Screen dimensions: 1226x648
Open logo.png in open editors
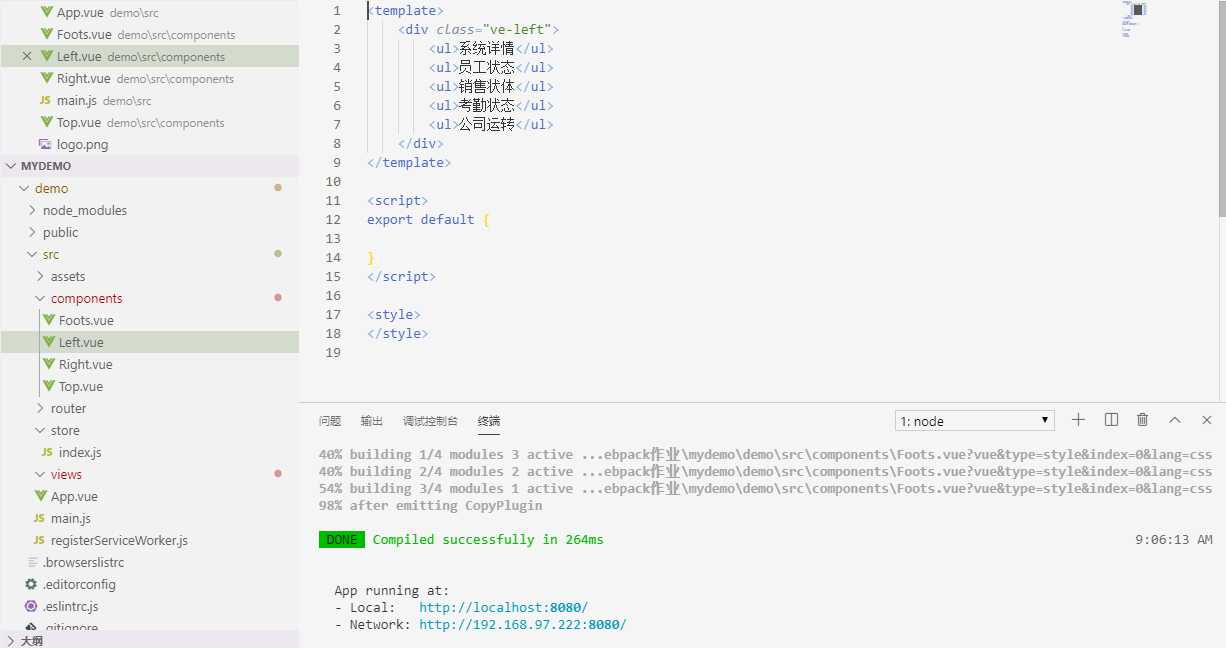pos(149,145)
